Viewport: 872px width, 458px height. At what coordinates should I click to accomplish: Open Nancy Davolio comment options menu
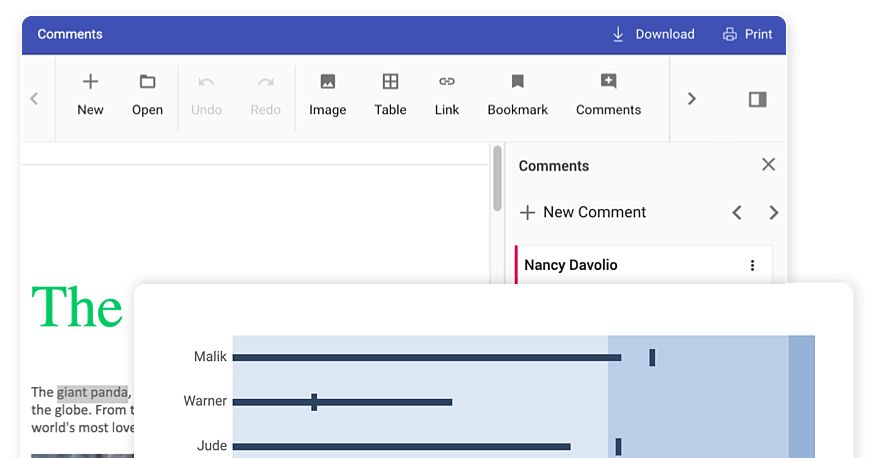point(752,265)
